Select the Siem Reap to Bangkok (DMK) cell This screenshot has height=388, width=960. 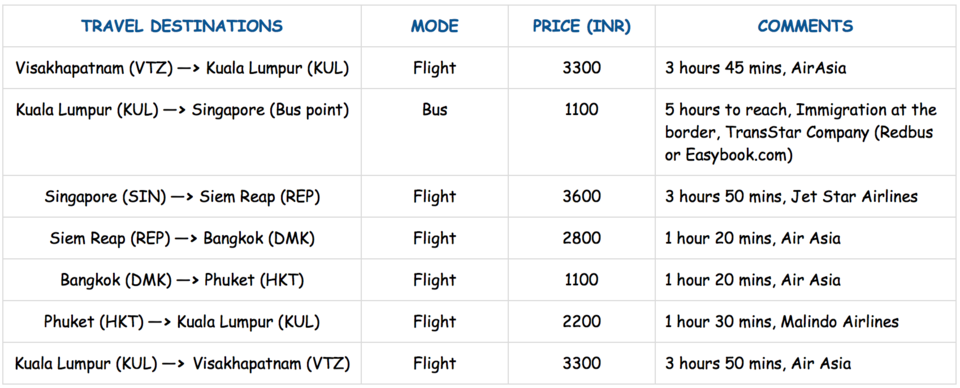click(182, 238)
